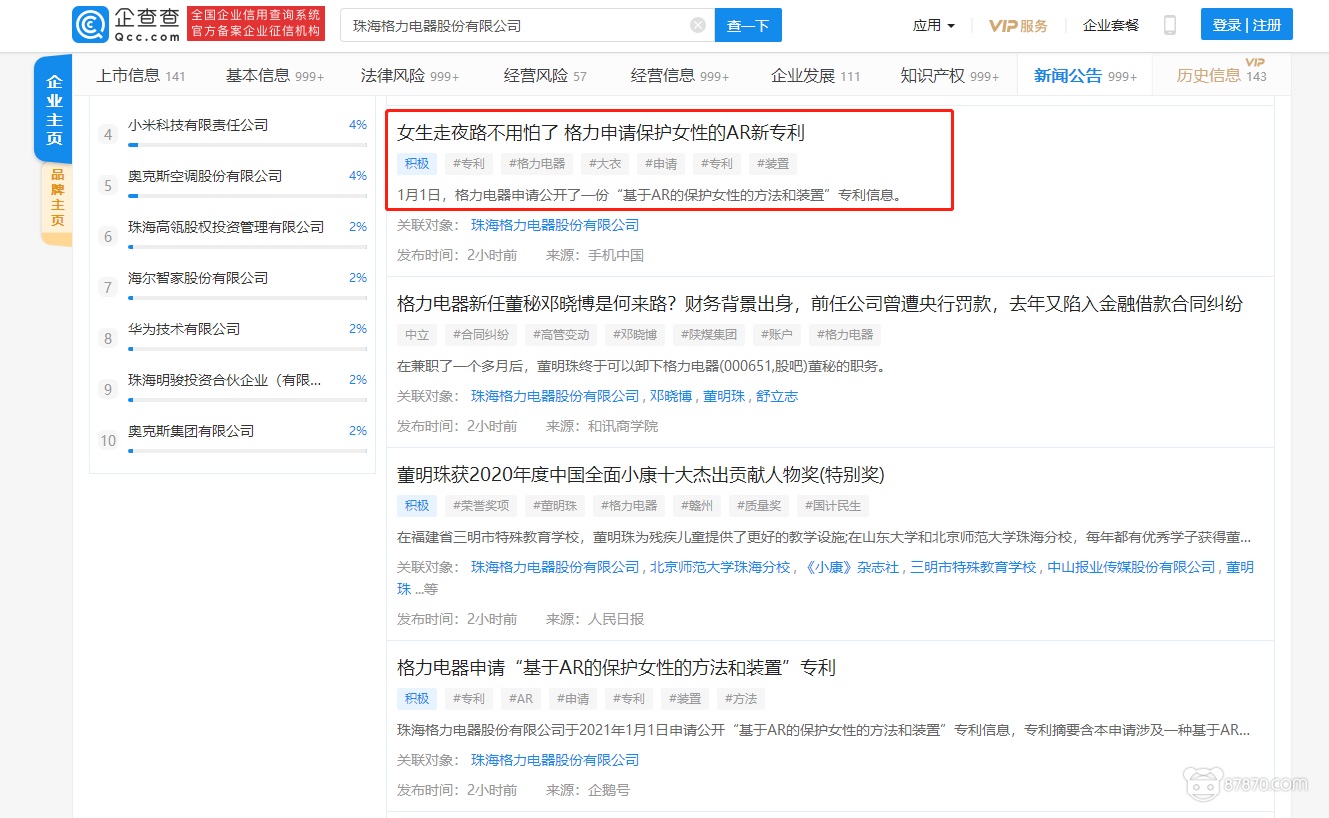Image resolution: width=1329 pixels, height=818 pixels.
Task: Open related person 舒立志 link
Action: tap(777, 396)
